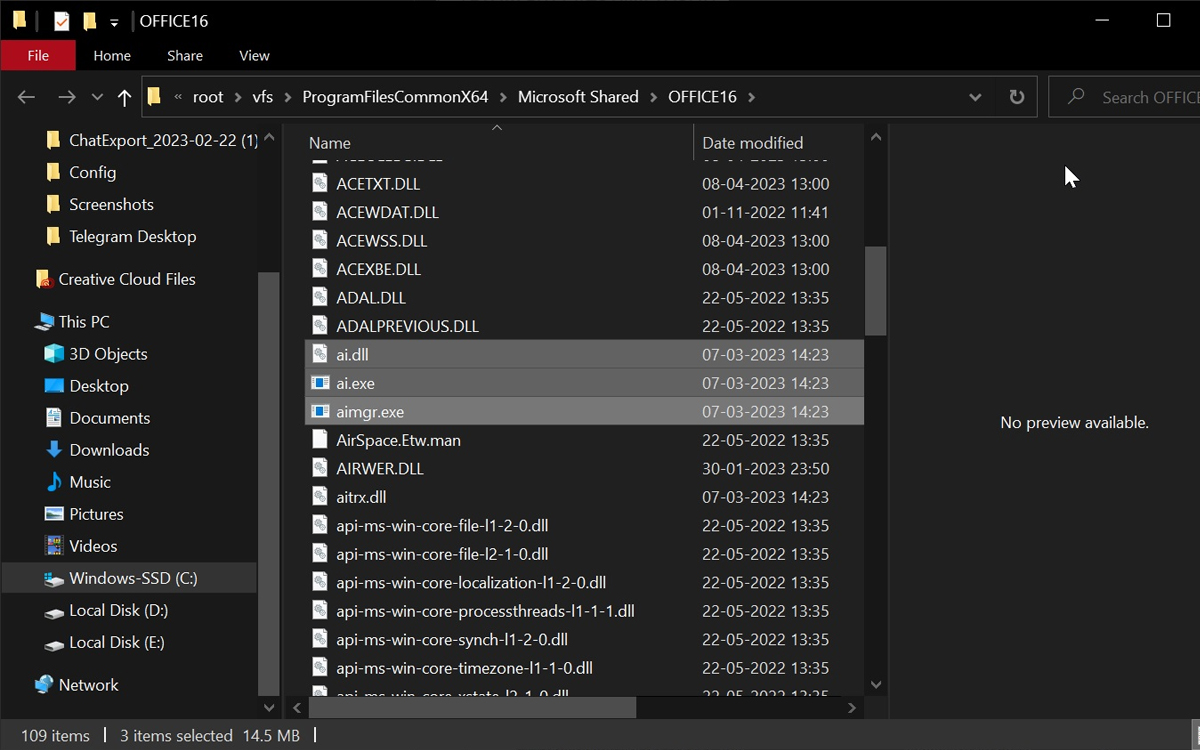This screenshot has height=750, width=1200.
Task: Click the AirSpace.Etw.man file icon
Action: point(320,439)
